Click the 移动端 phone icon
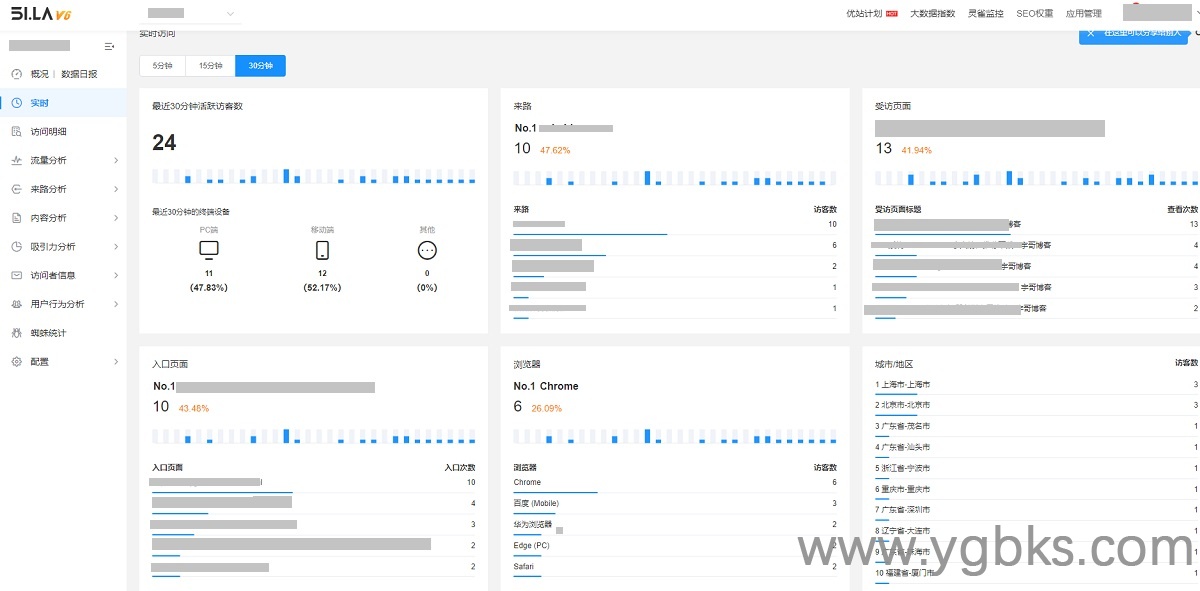This screenshot has height=591, width=1200. point(322,250)
